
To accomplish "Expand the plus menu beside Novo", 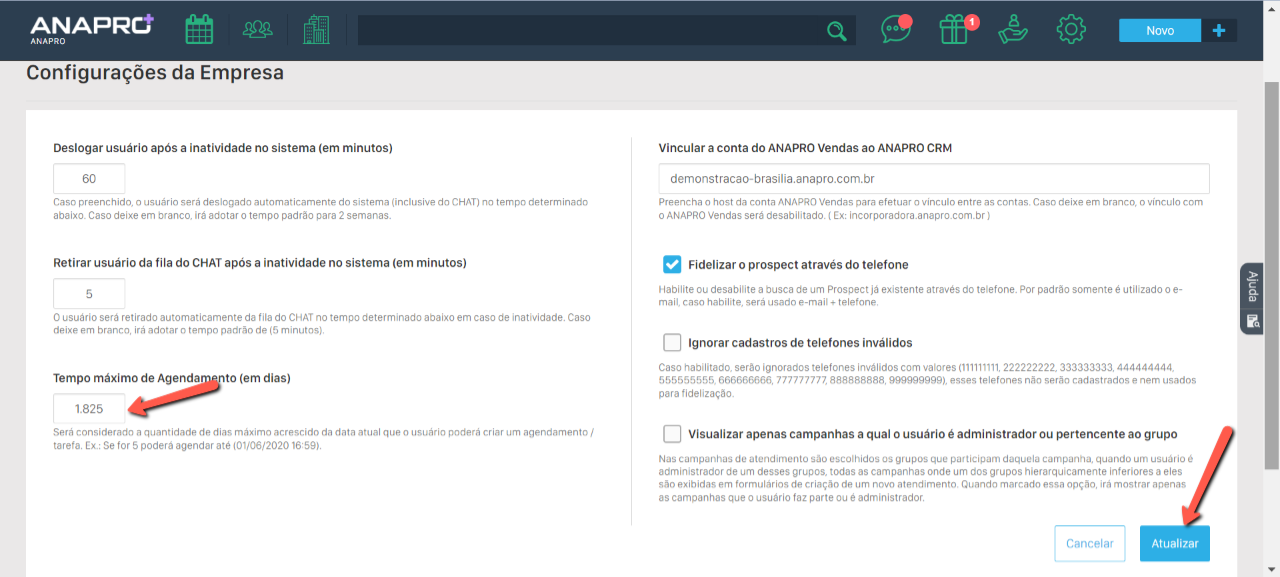I will (x=1218, y=30).
